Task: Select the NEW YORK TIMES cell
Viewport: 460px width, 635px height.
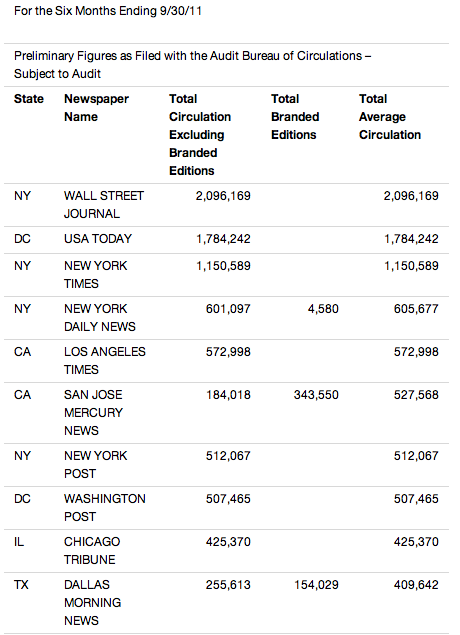Action: tap(96, 275)
